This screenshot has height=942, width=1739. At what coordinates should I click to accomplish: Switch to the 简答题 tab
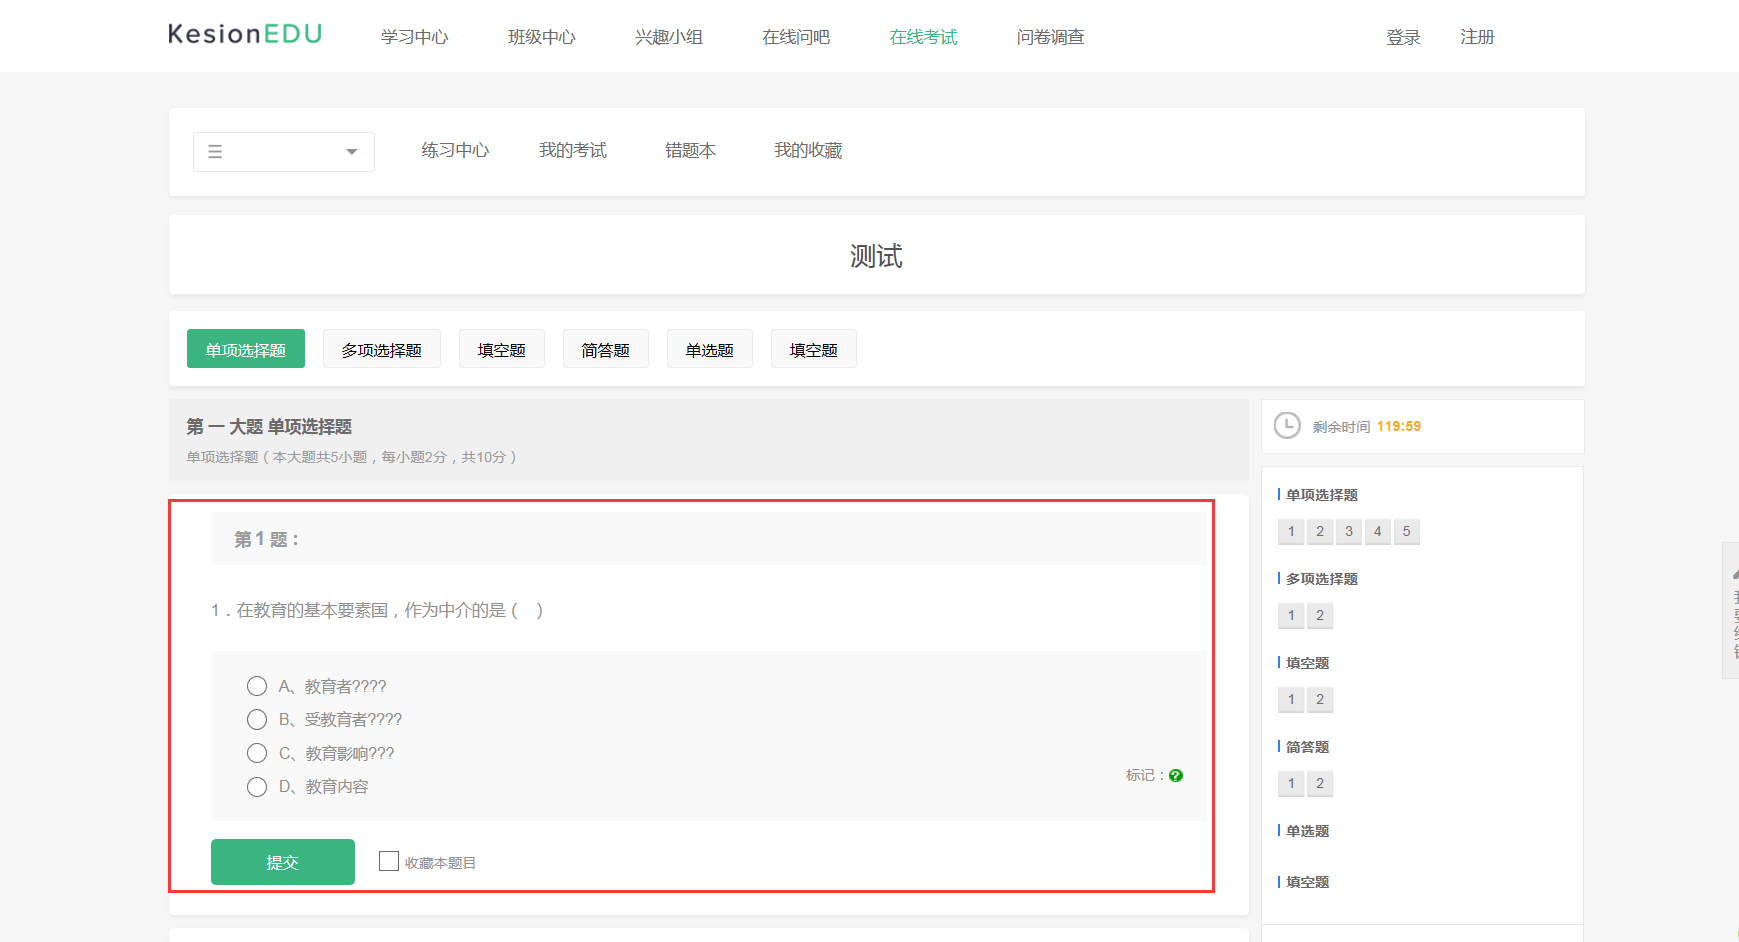pyautogui.click(x=605, y=350)
